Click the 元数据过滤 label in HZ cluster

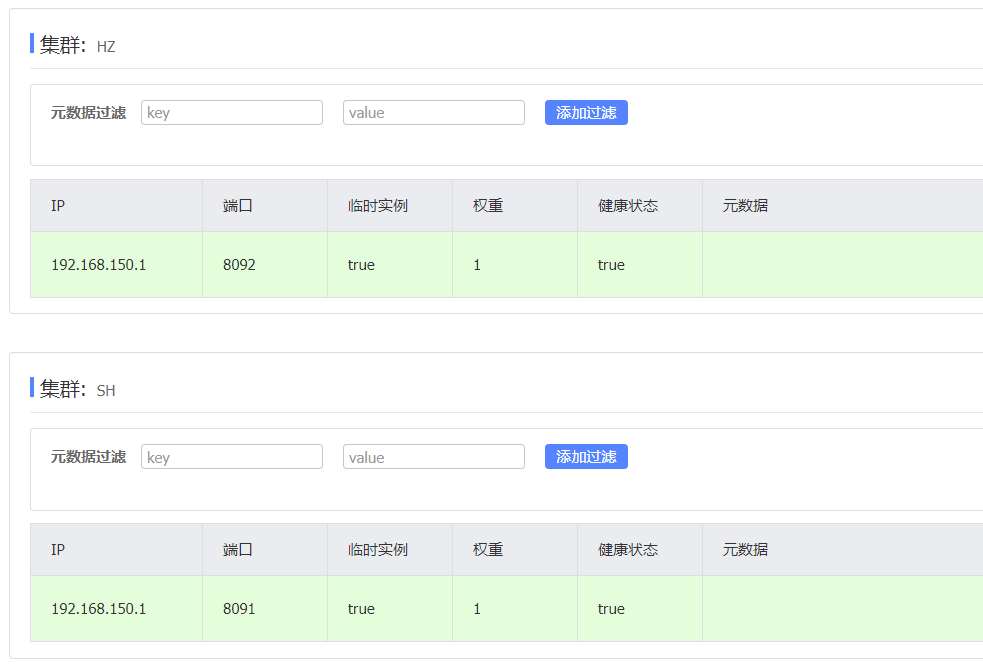click(x=88, y=113)
